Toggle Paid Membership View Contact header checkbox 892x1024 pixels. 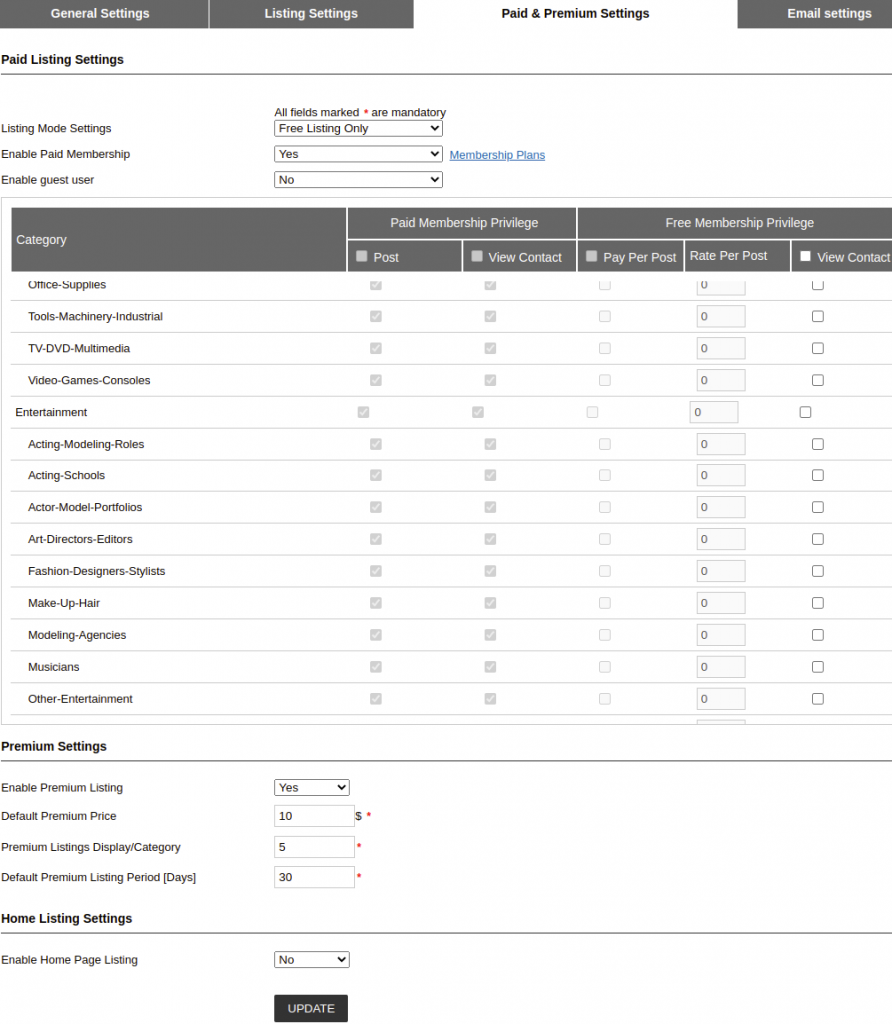477,256
